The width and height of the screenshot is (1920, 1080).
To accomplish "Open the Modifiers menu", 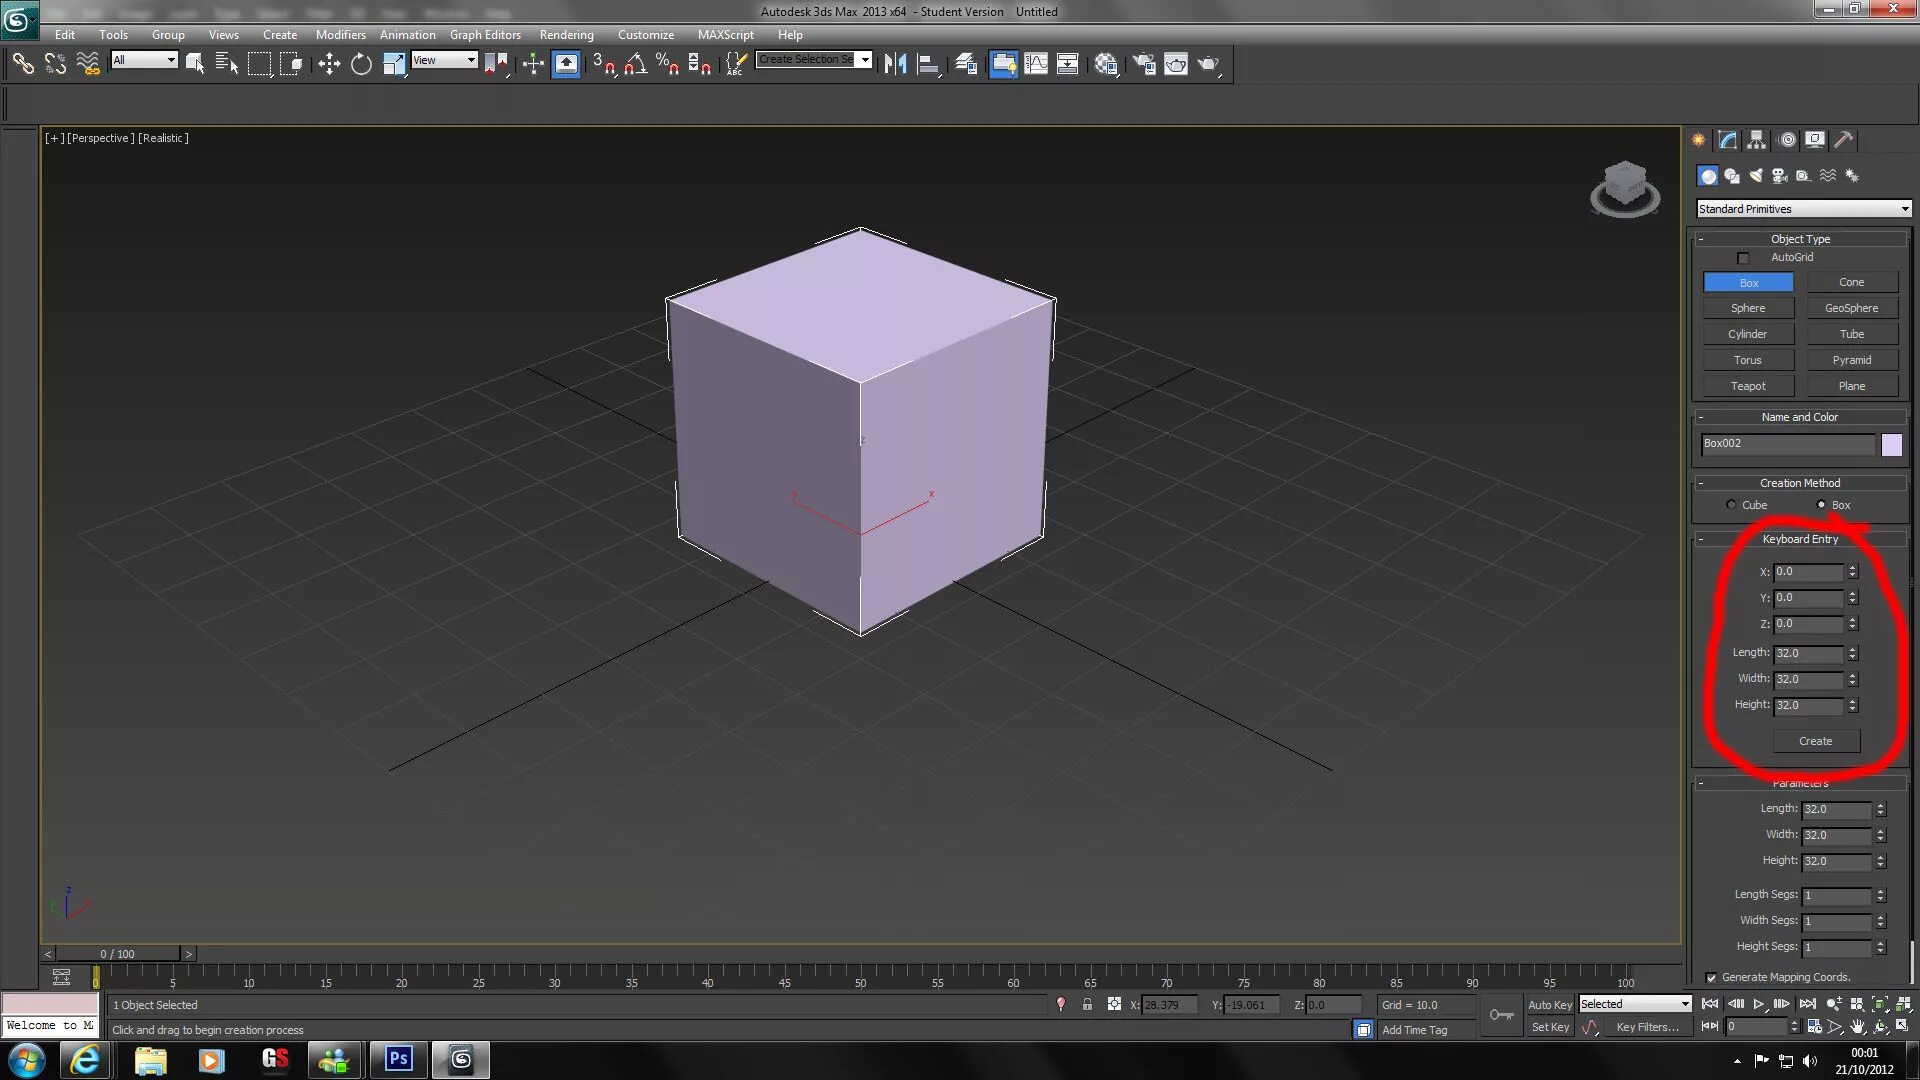I will coord(340,34).
